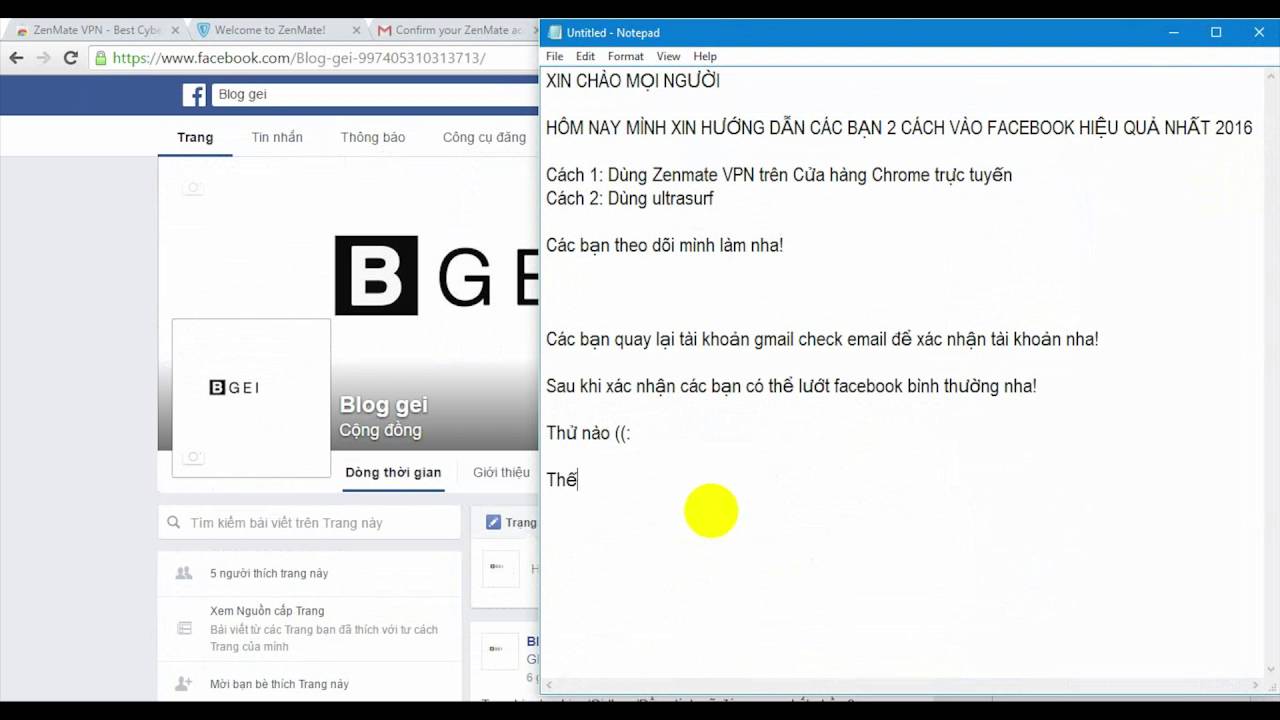Open Notepad View menu

668,56
